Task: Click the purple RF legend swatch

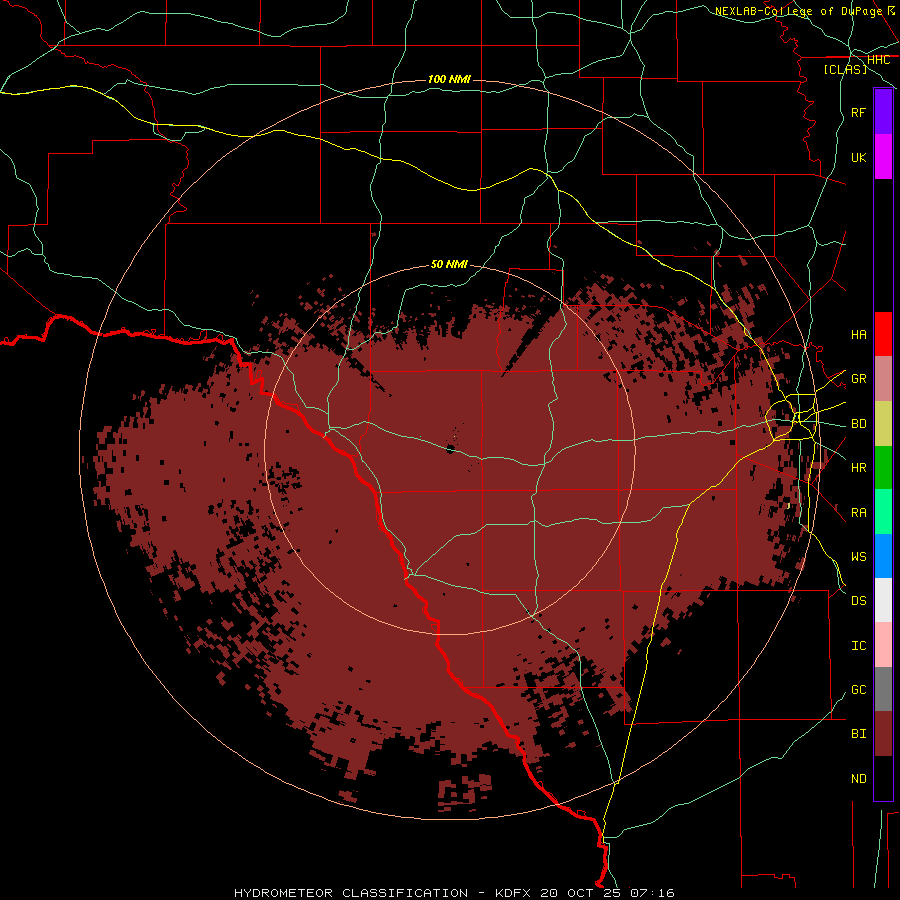Action: tap(883, 112)
